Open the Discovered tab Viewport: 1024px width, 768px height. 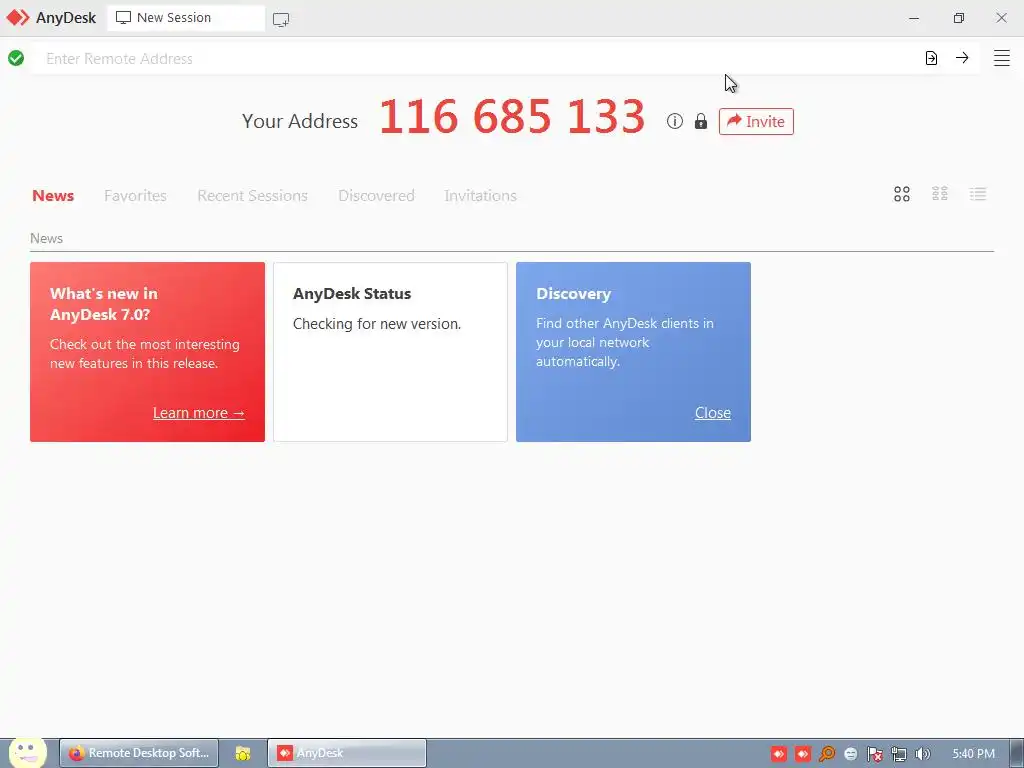tap(376, 195)
